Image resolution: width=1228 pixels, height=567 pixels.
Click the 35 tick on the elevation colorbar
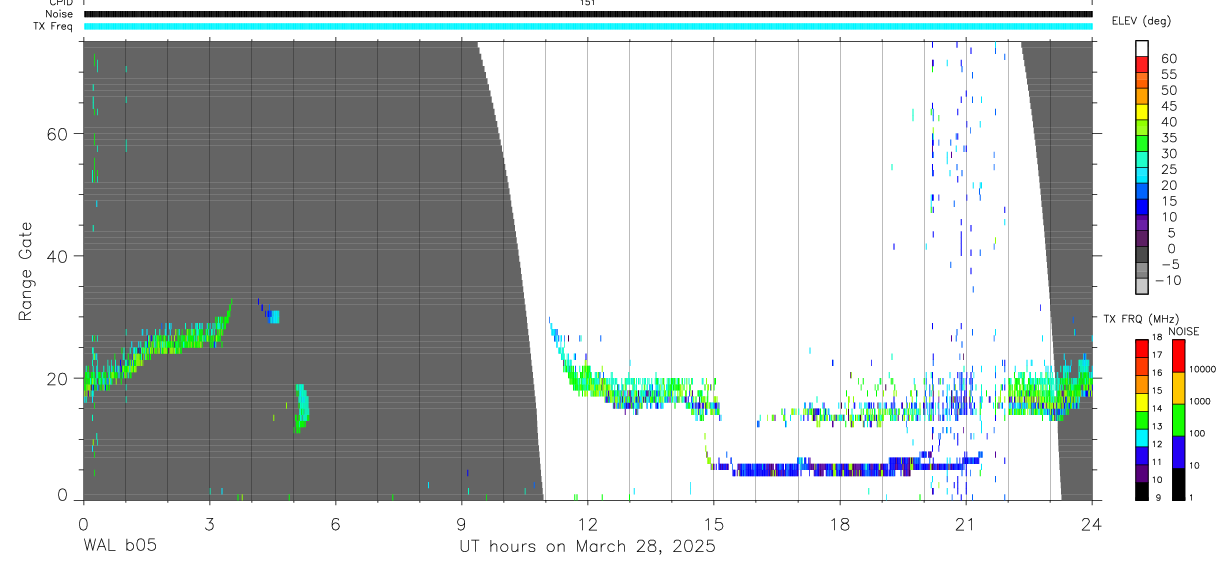click(x=1168, y=137)
